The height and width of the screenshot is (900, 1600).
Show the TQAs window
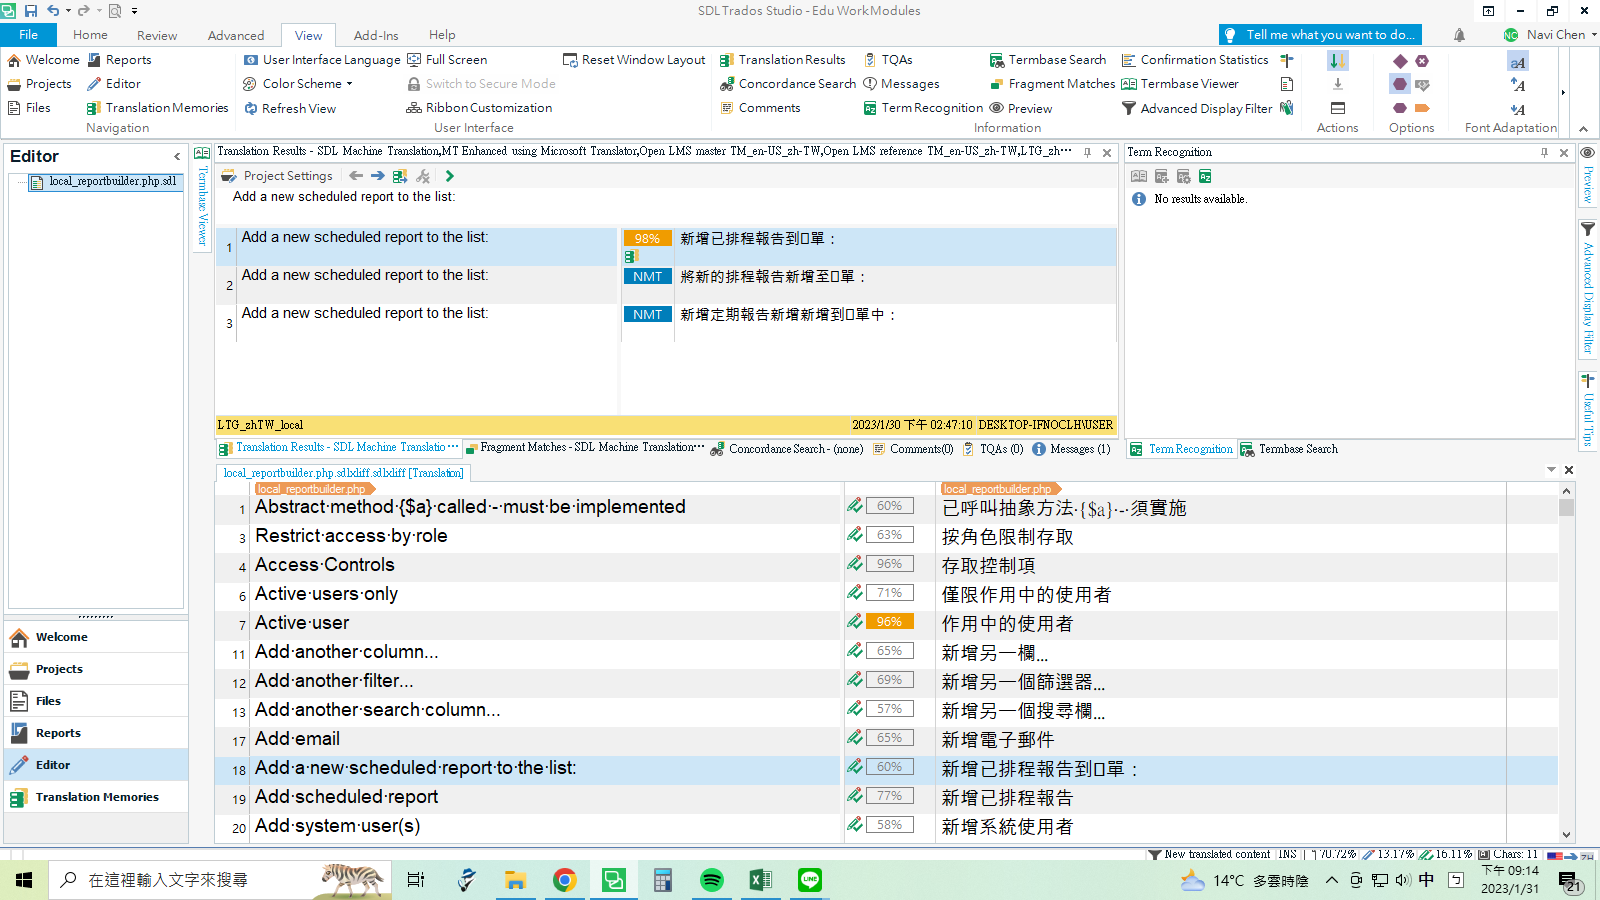(888, 60)
